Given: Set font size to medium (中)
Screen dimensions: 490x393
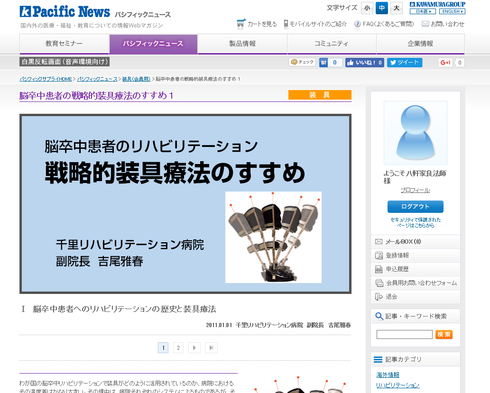Looking at the screenshot, I should [x=382, y=8].
